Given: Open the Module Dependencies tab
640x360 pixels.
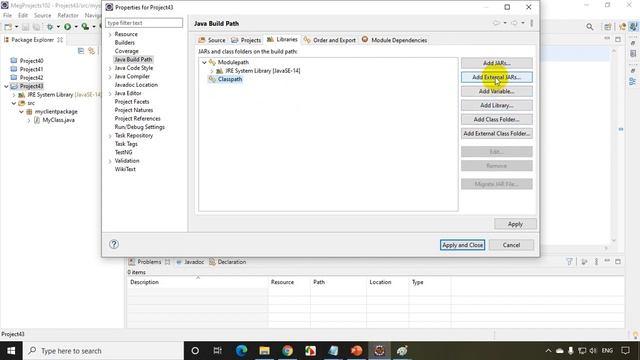Looking at the screenshot, I should pyautogui.click(x=394, y=40).
